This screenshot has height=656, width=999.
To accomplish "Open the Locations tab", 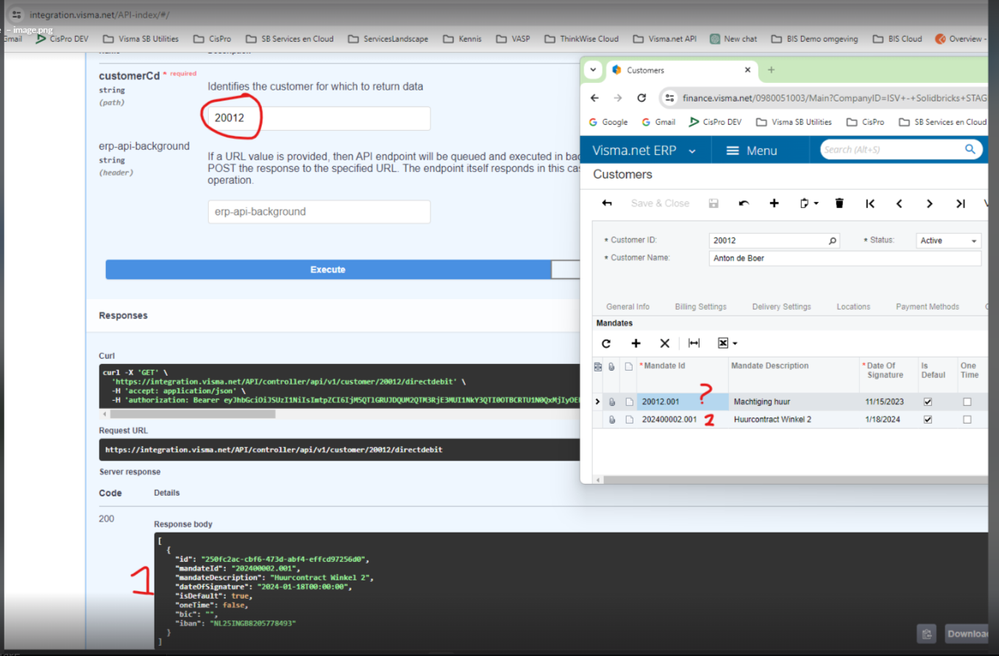I will tap(853, 307).
